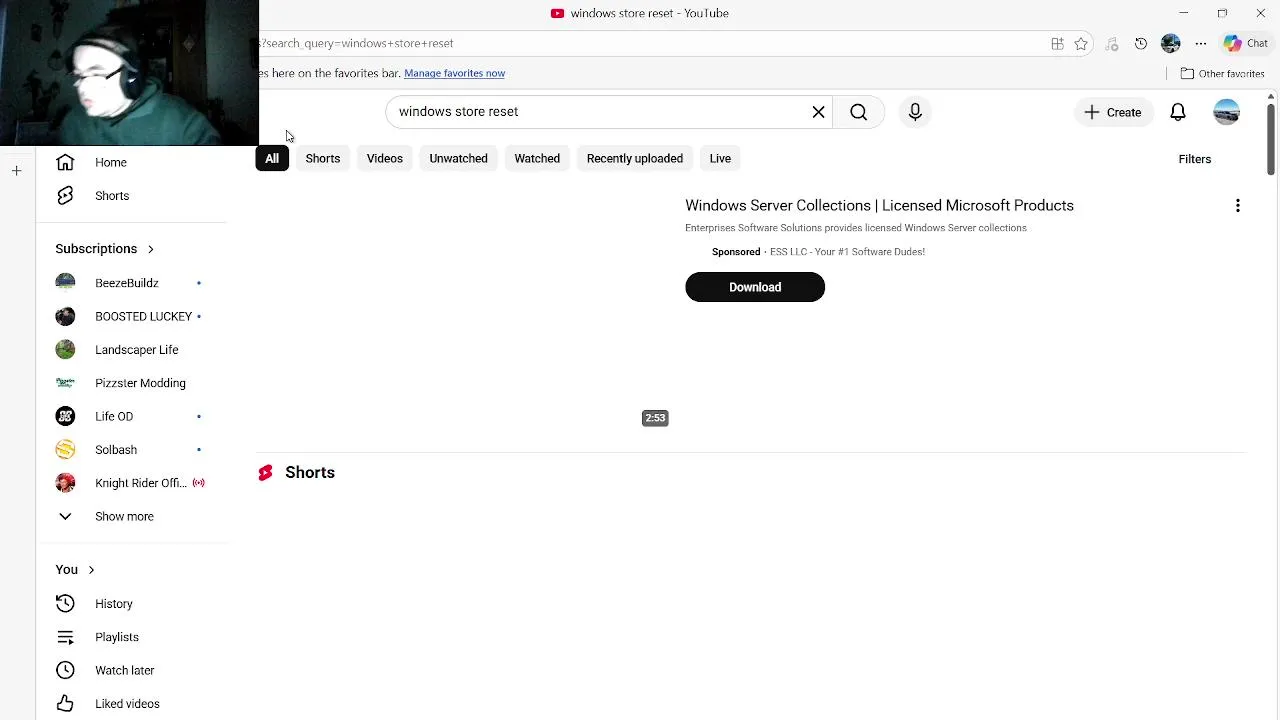The width and height of the screenshot is (1280, 720).
Task: Expand Subscriptions section chevron
Action: pyautogui.click(x=150, y=249)
